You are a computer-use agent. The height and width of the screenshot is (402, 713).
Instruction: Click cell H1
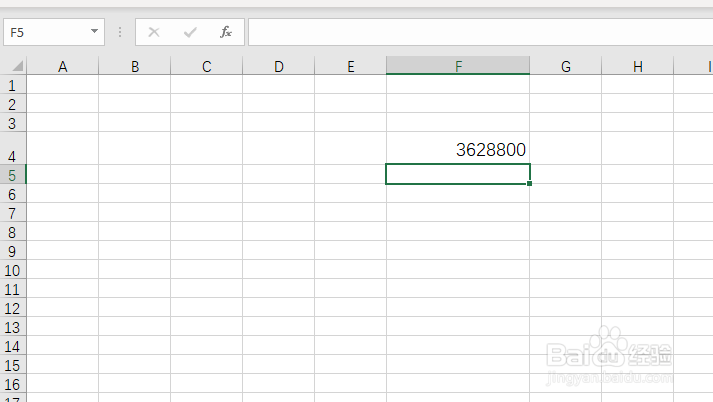tap(638, 85)
